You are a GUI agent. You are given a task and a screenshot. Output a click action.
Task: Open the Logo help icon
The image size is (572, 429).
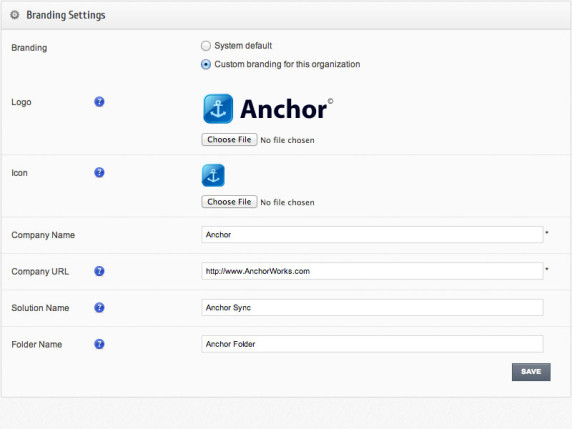pyautogui.click(x=99, y=101)
